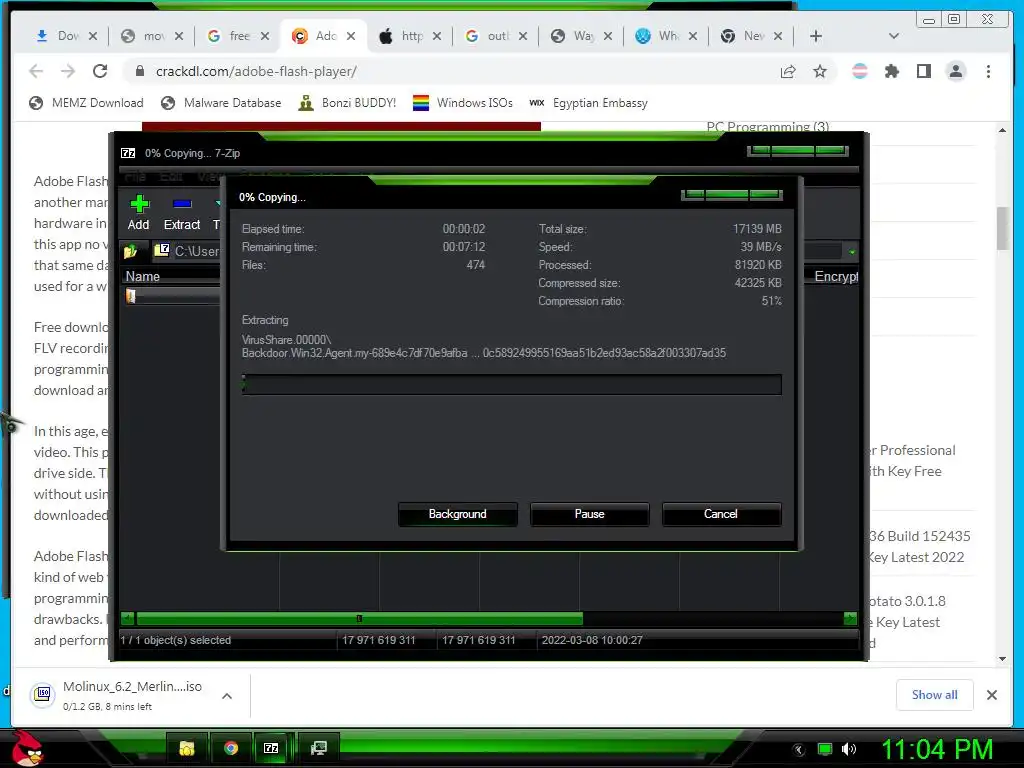Open Windows ISOs bookmark

click(463, 103)
